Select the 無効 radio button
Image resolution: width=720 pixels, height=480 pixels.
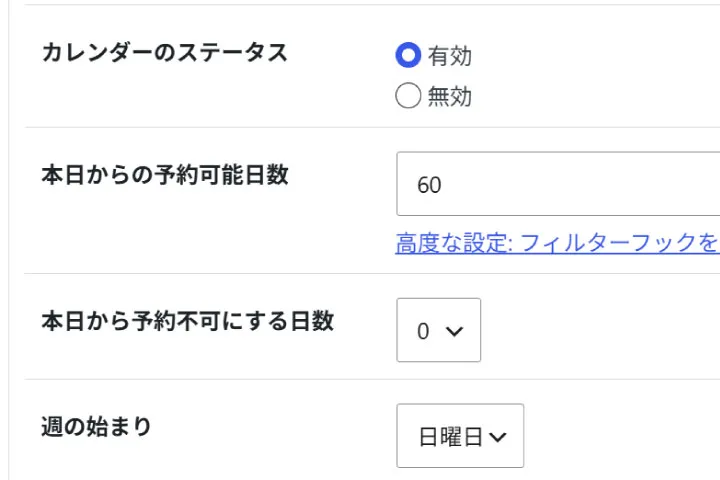coord(408,96)
